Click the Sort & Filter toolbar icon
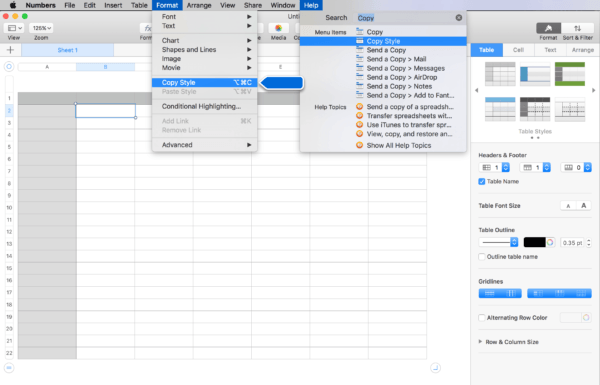 click(577, 28)
